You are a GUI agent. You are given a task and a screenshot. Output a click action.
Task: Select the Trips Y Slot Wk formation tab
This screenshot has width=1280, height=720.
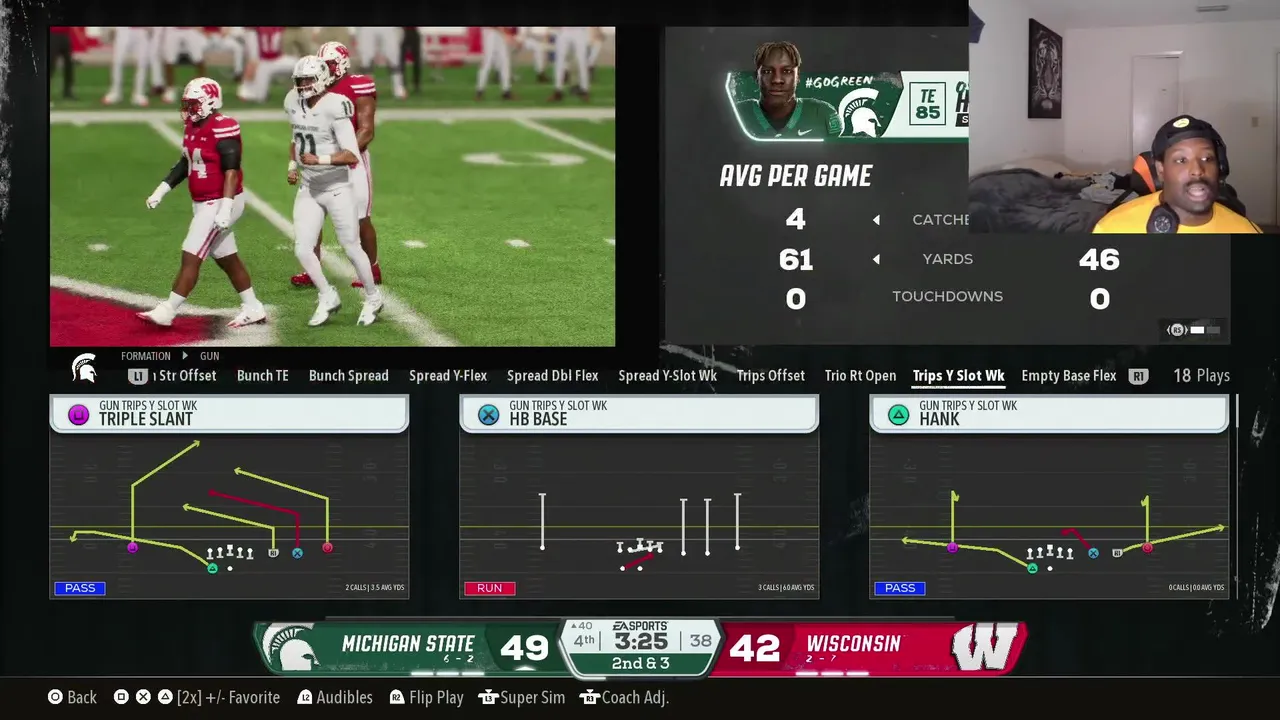point(959,376)
